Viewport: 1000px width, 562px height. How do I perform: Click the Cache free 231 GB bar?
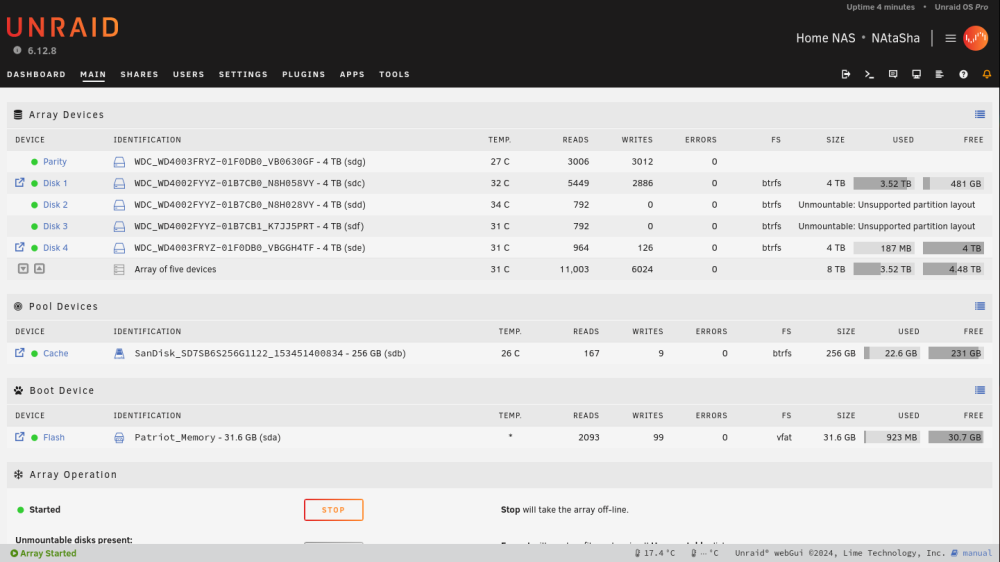click(x=956, y=353)
